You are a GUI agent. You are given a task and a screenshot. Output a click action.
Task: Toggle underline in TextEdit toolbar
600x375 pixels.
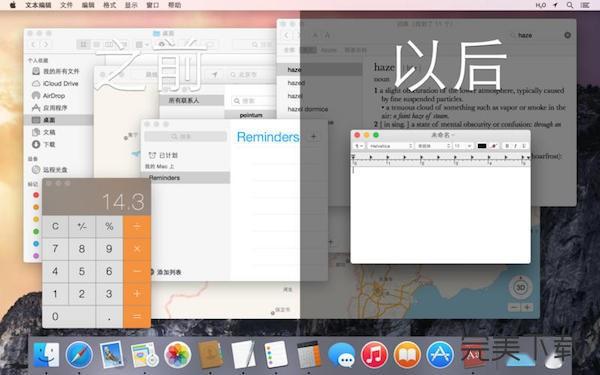pos(524,146)
